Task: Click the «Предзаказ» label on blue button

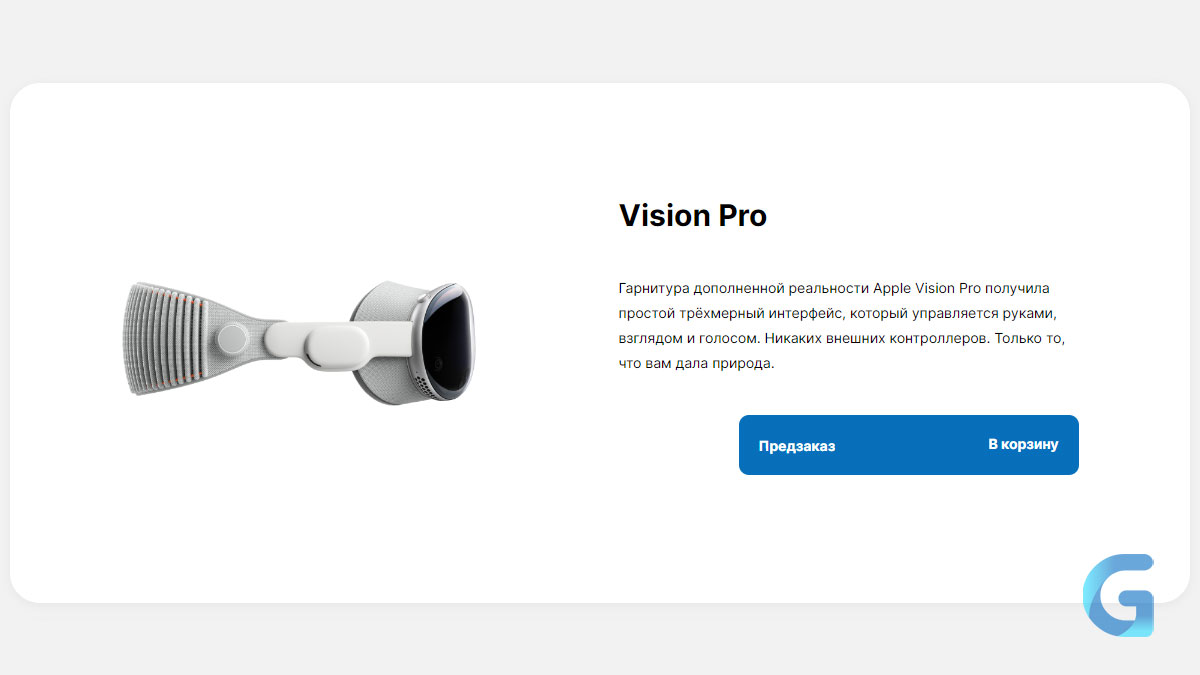Action: (797, 446)
